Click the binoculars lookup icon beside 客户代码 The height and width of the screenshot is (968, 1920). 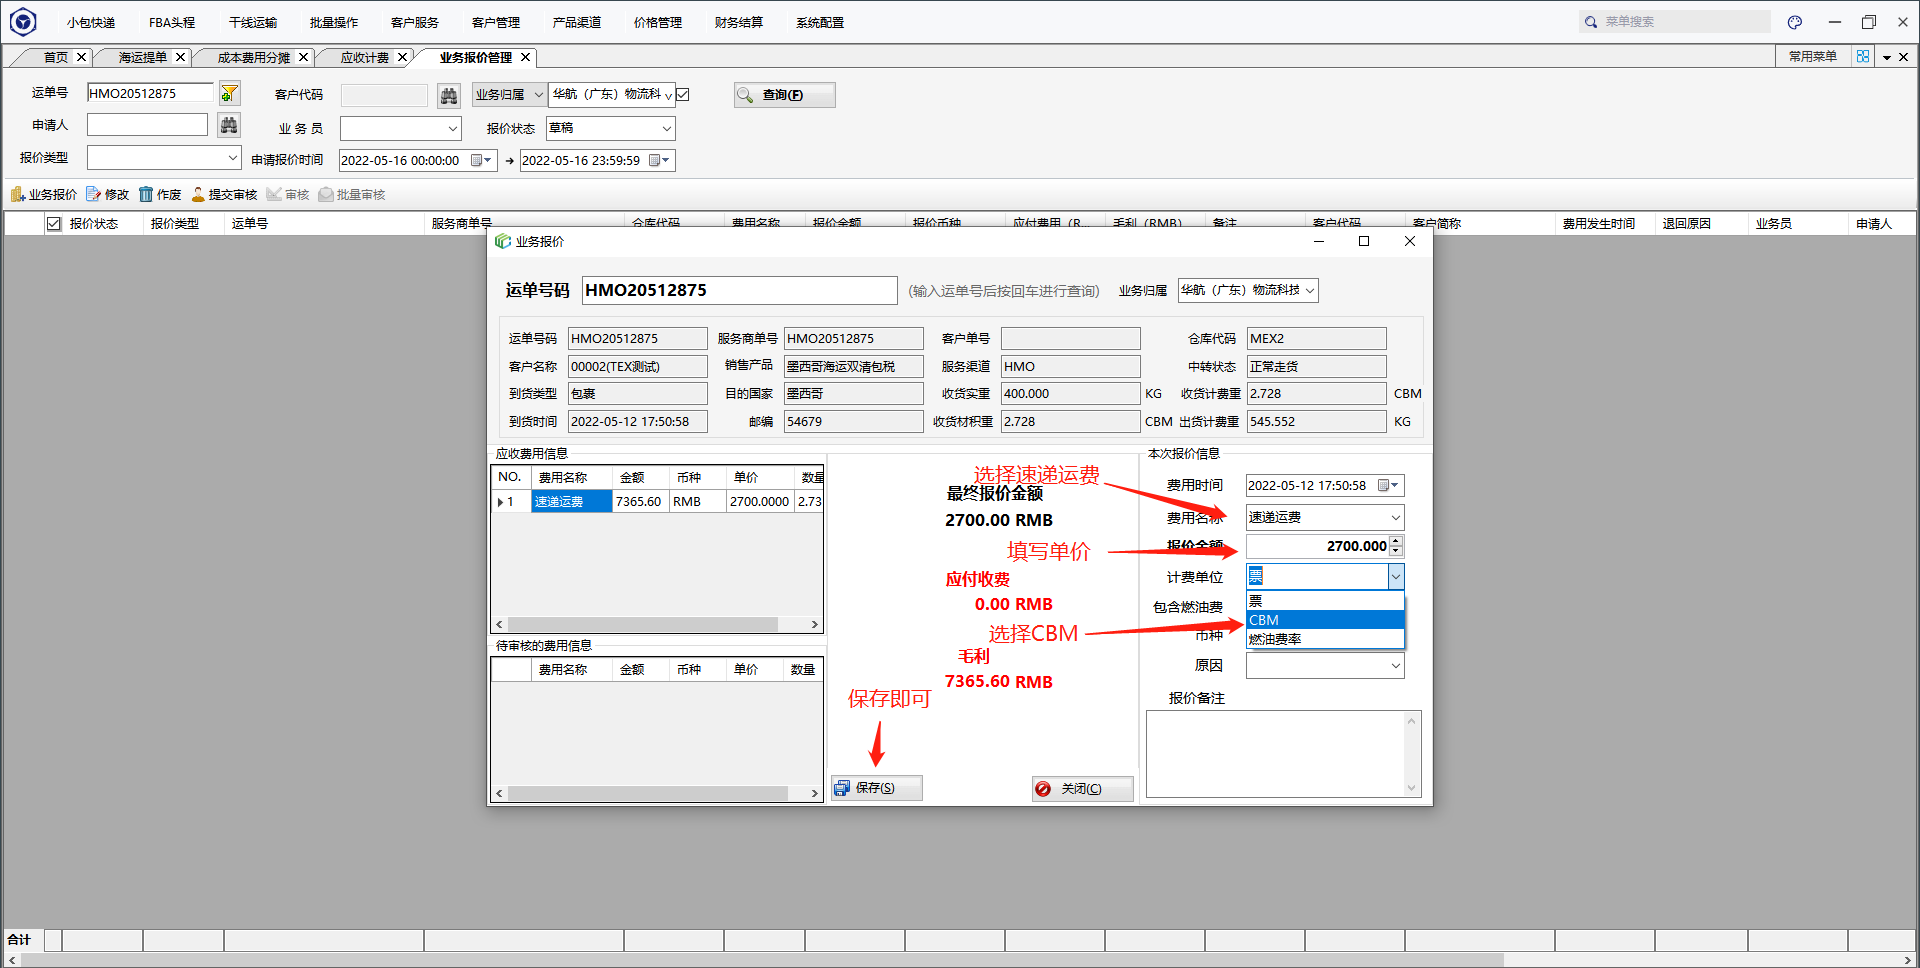[449, 95]
